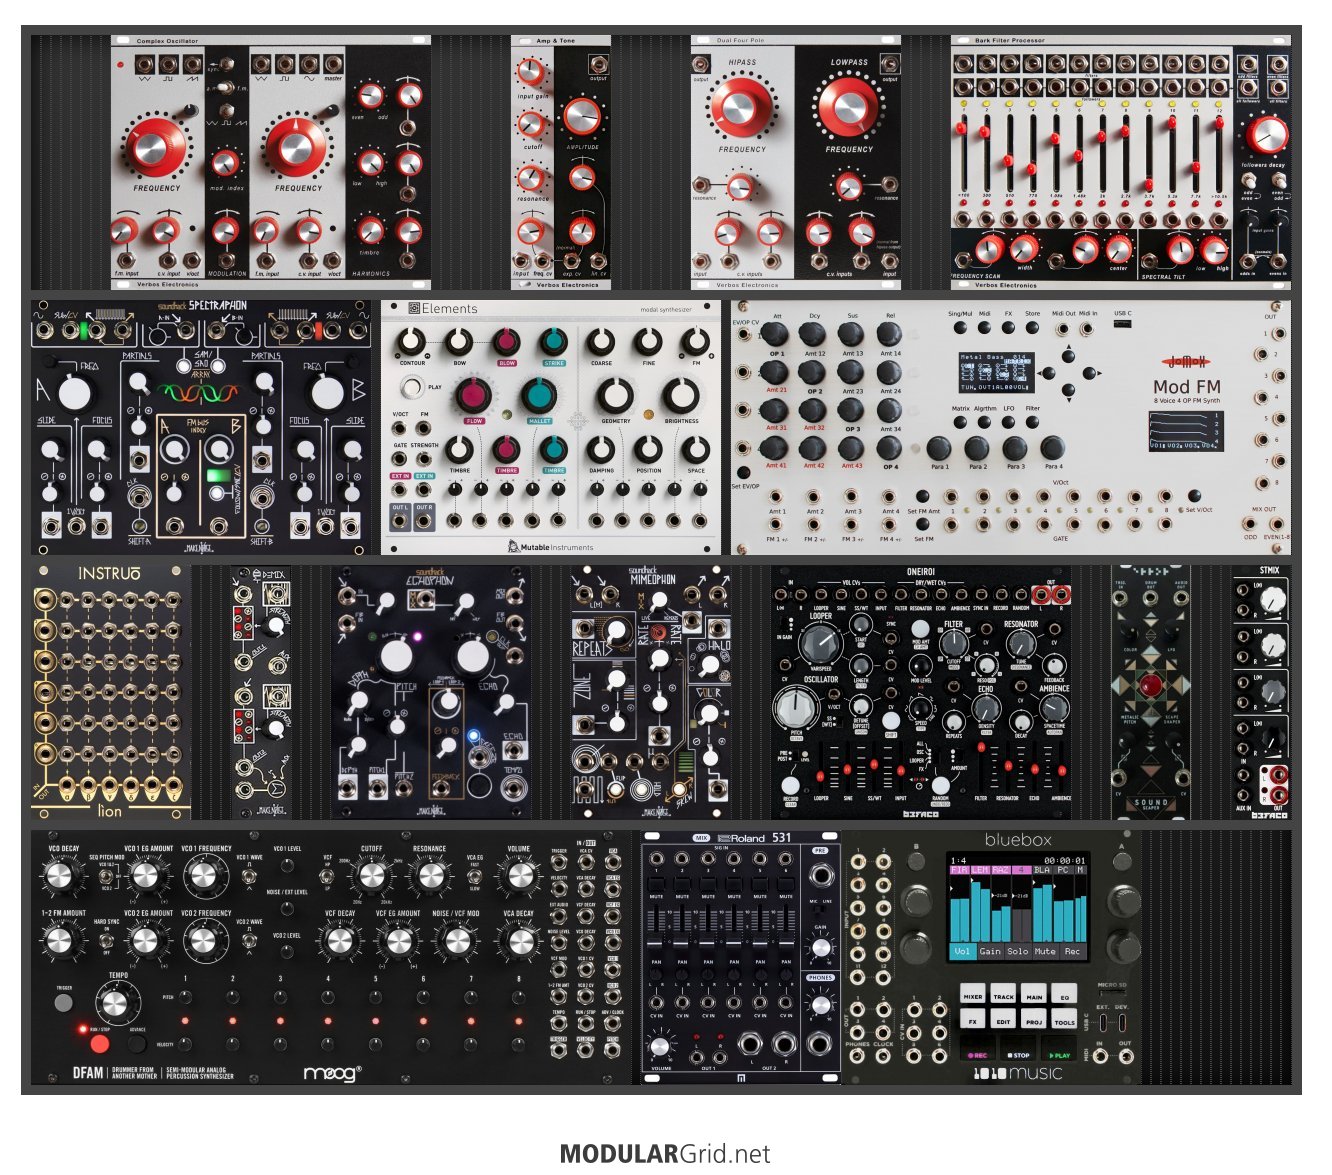Click the red DFAM Run/Stop button
The height and width of the screenshot is (1175, 1332).
click(99, 1044)
